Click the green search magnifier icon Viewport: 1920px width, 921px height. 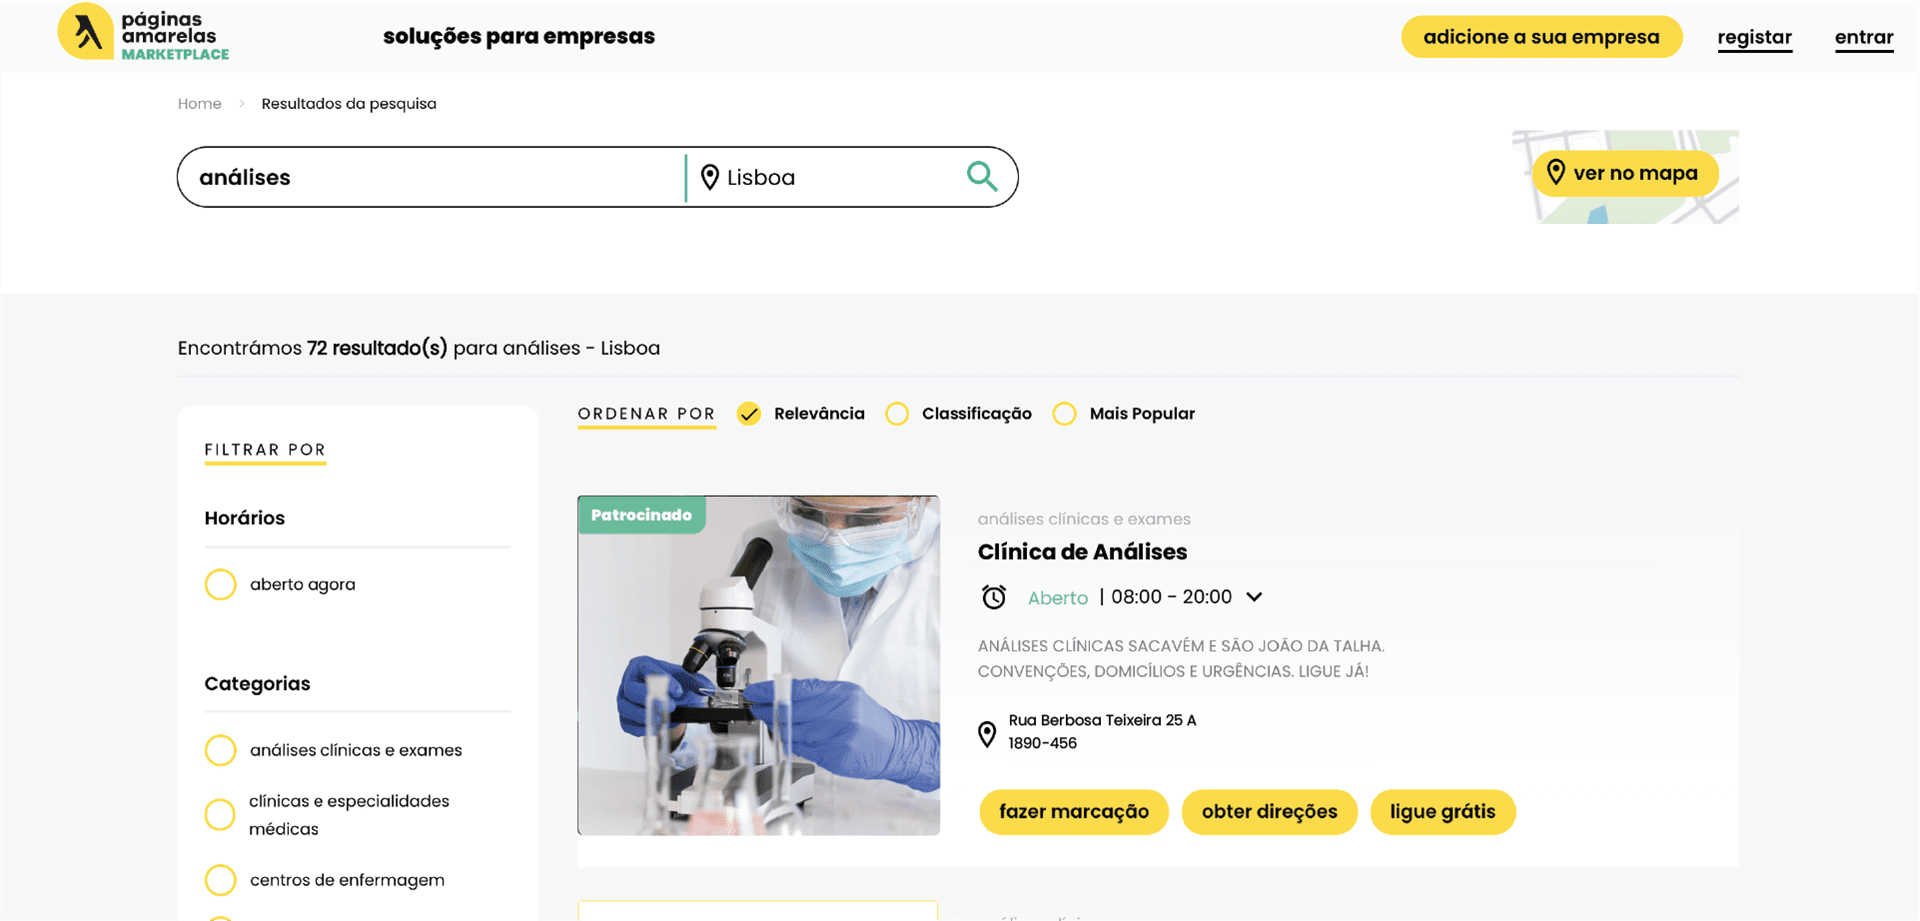click(x=981, y=177)
